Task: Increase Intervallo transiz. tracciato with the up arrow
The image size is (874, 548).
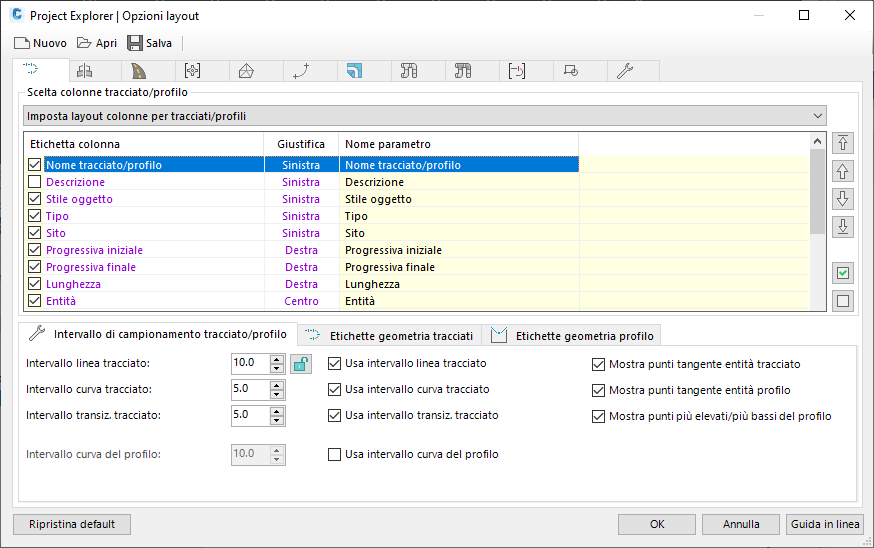Action: (276, 411)
